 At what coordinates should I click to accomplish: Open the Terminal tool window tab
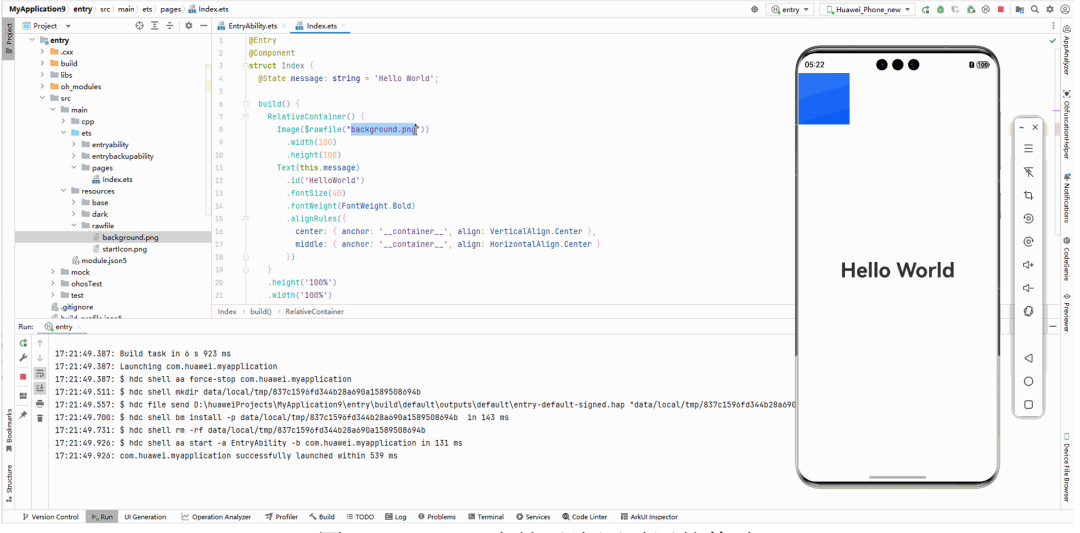point(485,517)
